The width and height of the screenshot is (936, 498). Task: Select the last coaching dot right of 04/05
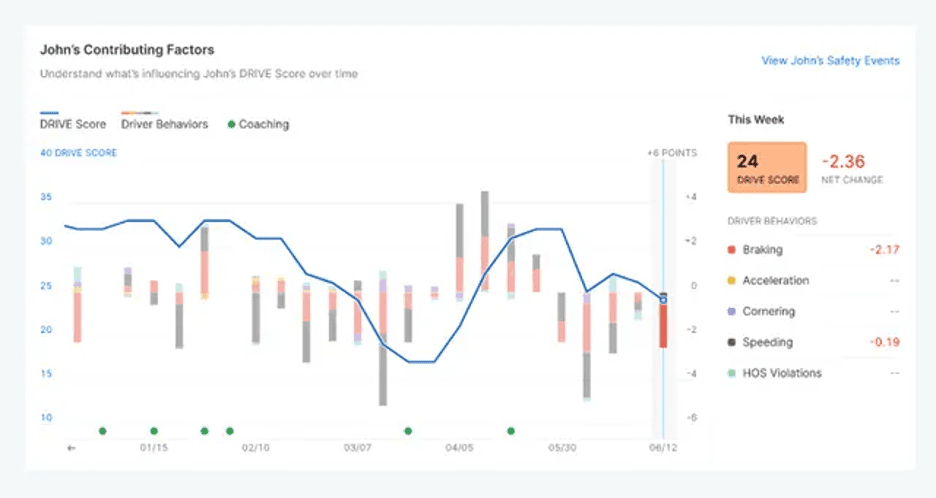(x=511, y=431)
